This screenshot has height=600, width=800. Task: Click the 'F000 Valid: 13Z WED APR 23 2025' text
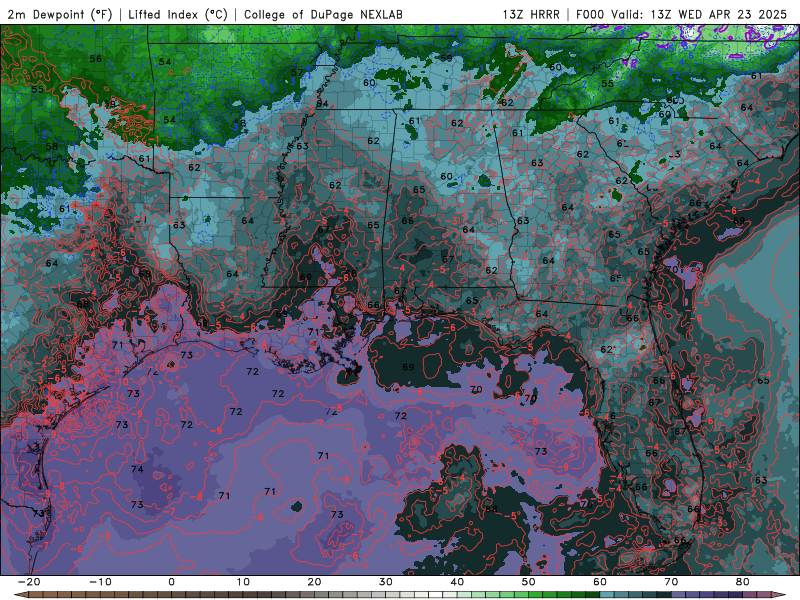pos(682,14)
